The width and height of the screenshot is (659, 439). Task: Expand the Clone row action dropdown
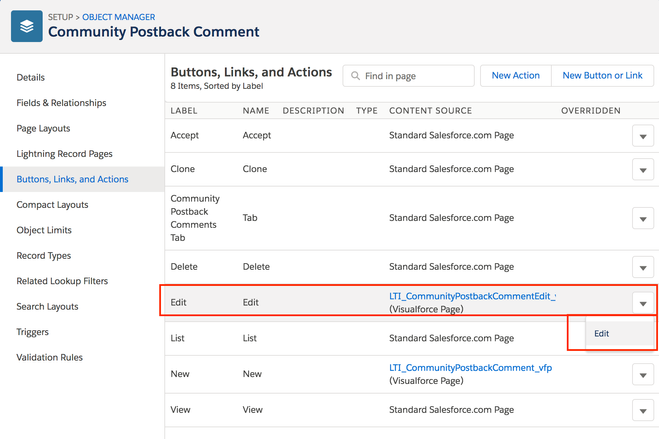[643, 170]
